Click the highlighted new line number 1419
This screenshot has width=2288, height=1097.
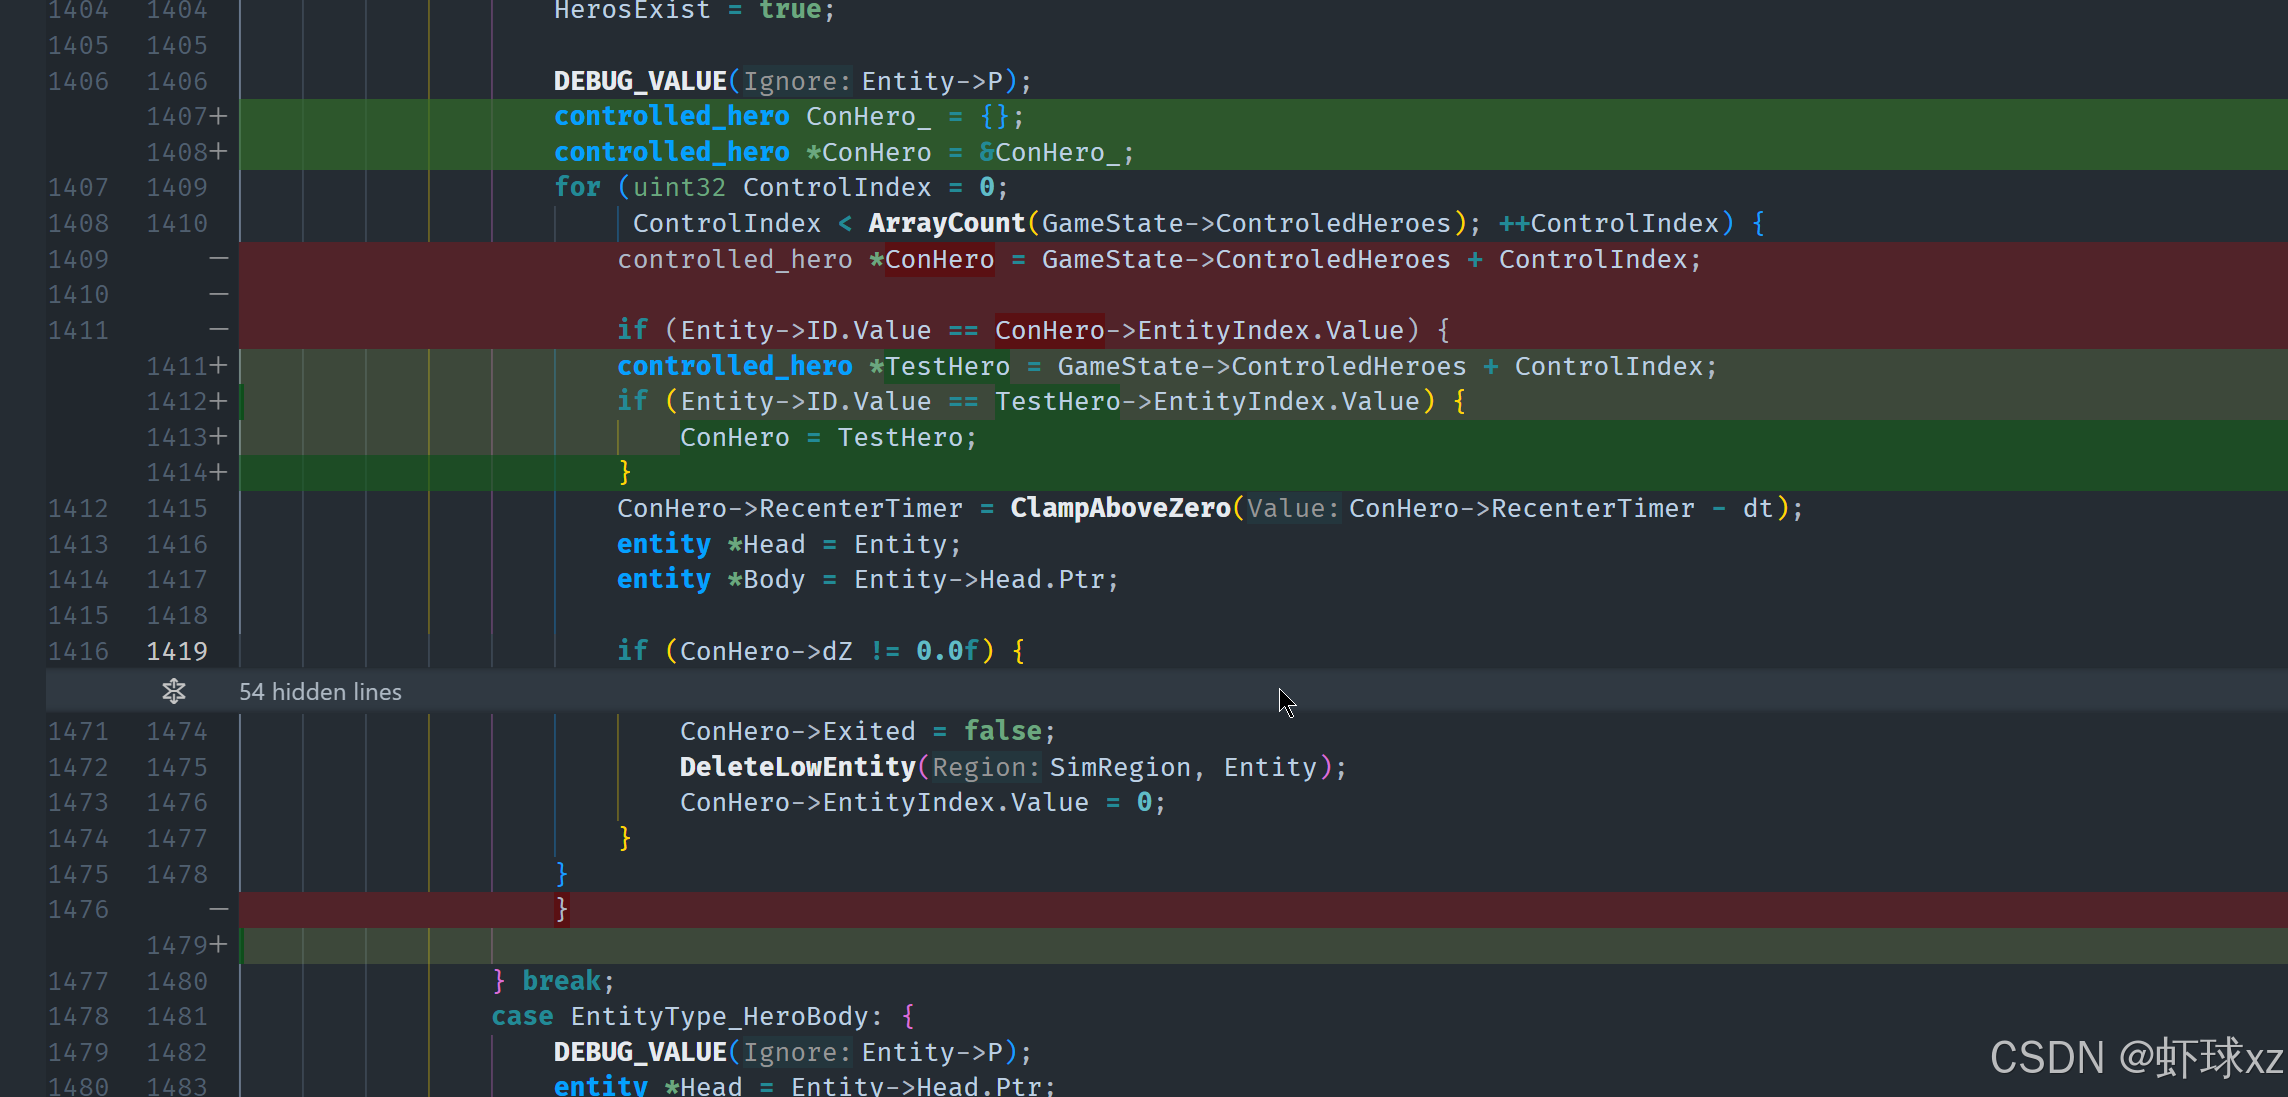pos(177,651)
